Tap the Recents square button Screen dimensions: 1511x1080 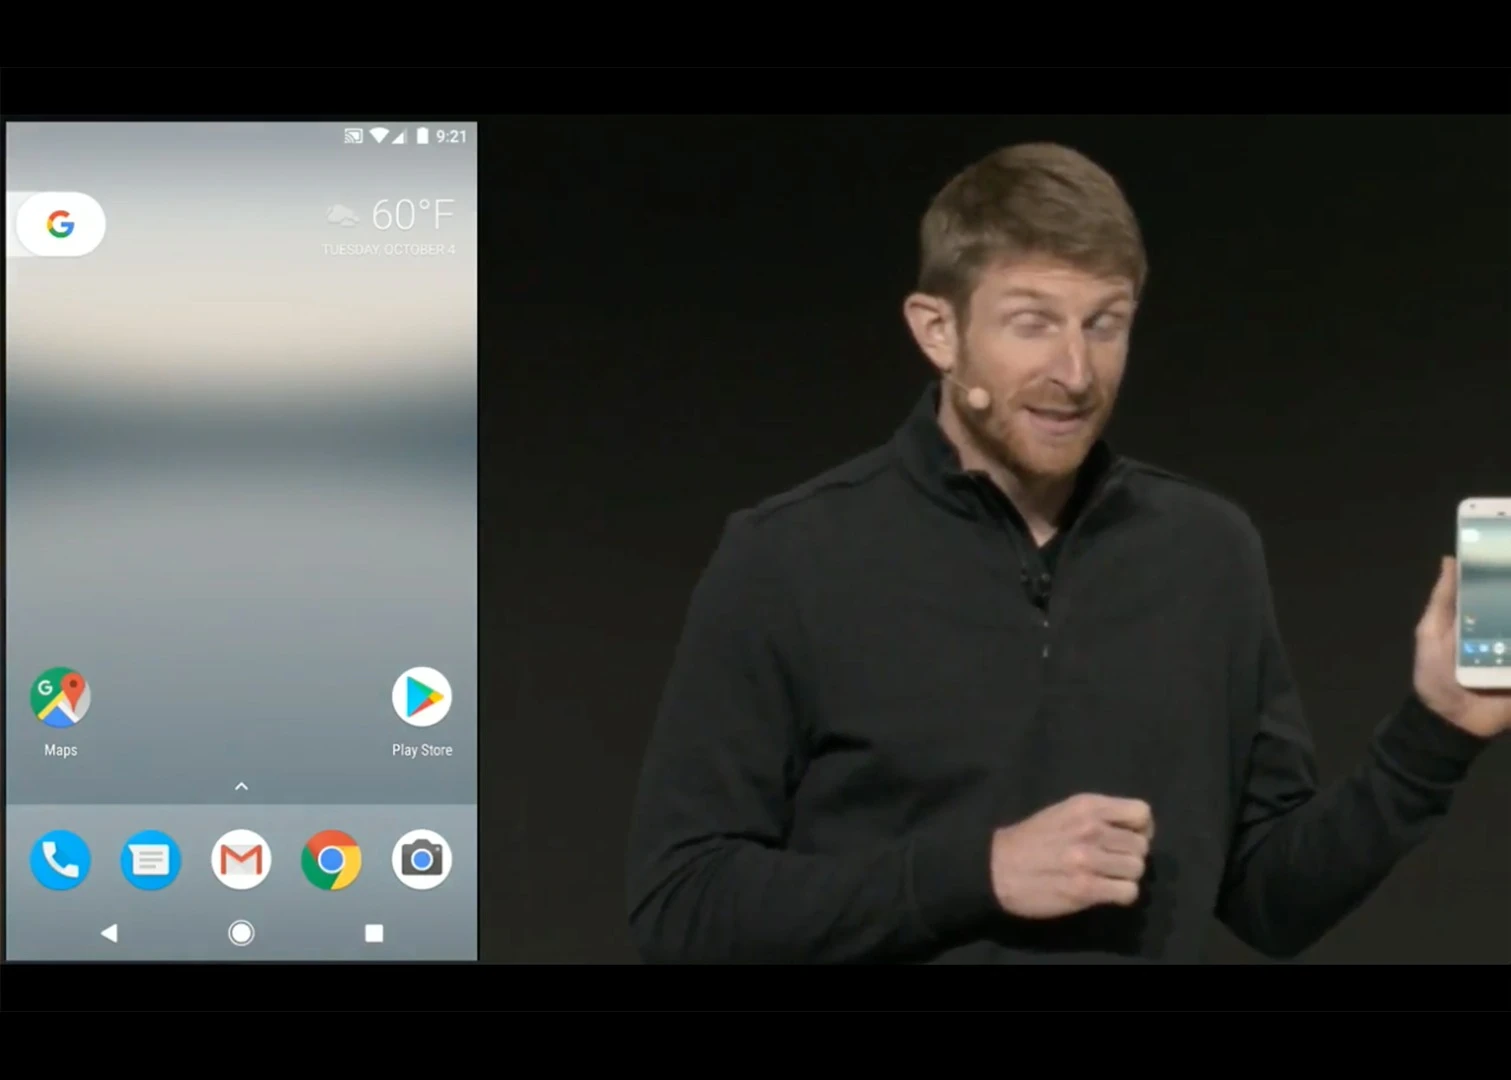(374, 933)
